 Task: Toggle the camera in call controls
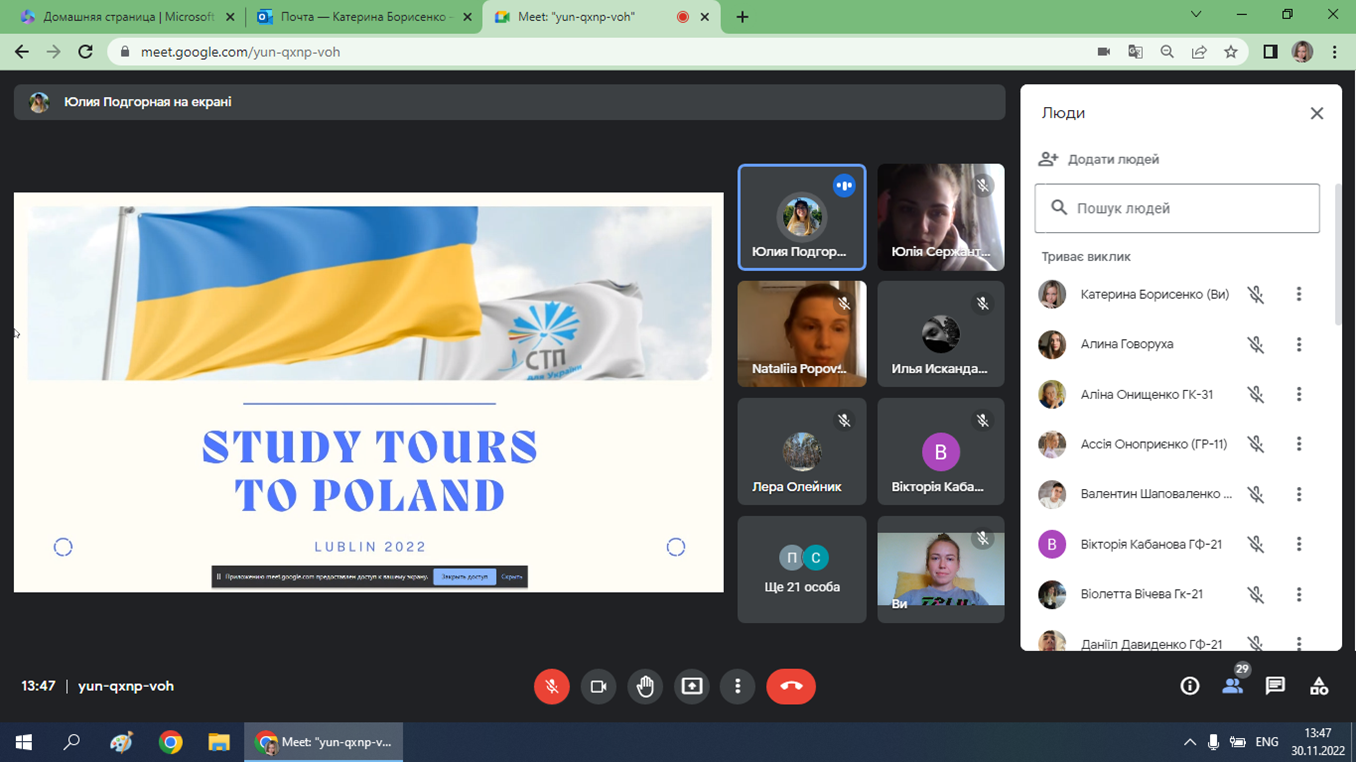598,686
